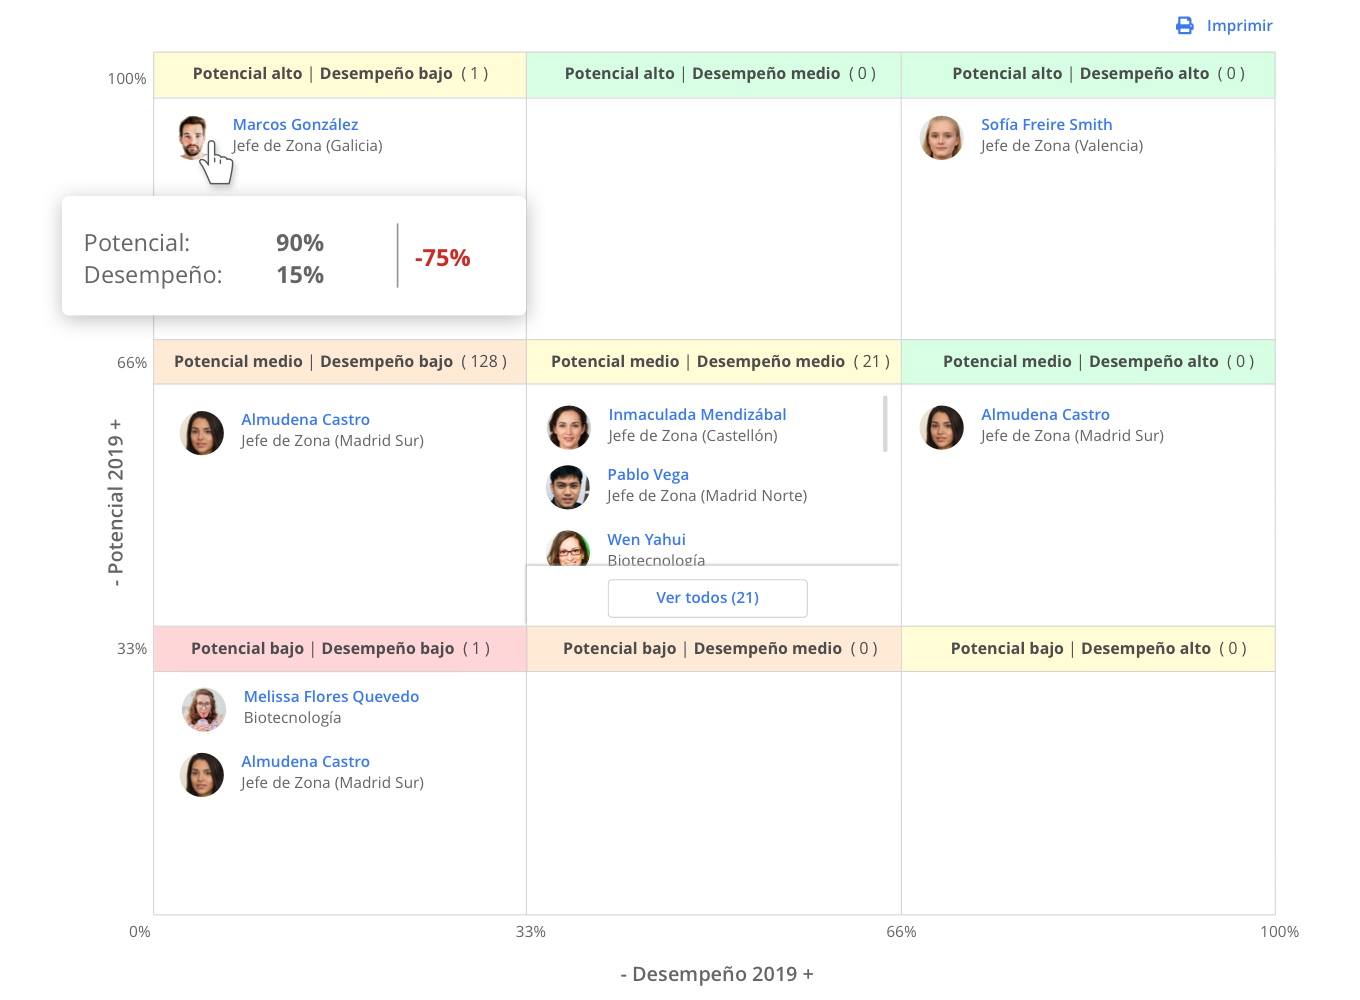This screenshot has height=1000, width=1360.
Task: Click Wen Yahui's profile photo
Action: pyautogui.click(x=568, y=548)
